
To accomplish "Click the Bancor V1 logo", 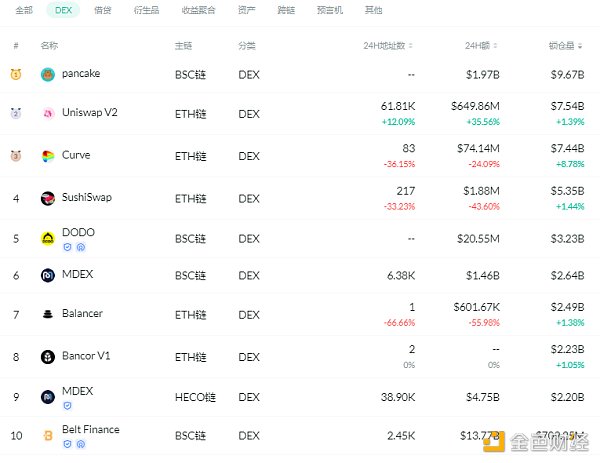I will [x=48, y=357].
